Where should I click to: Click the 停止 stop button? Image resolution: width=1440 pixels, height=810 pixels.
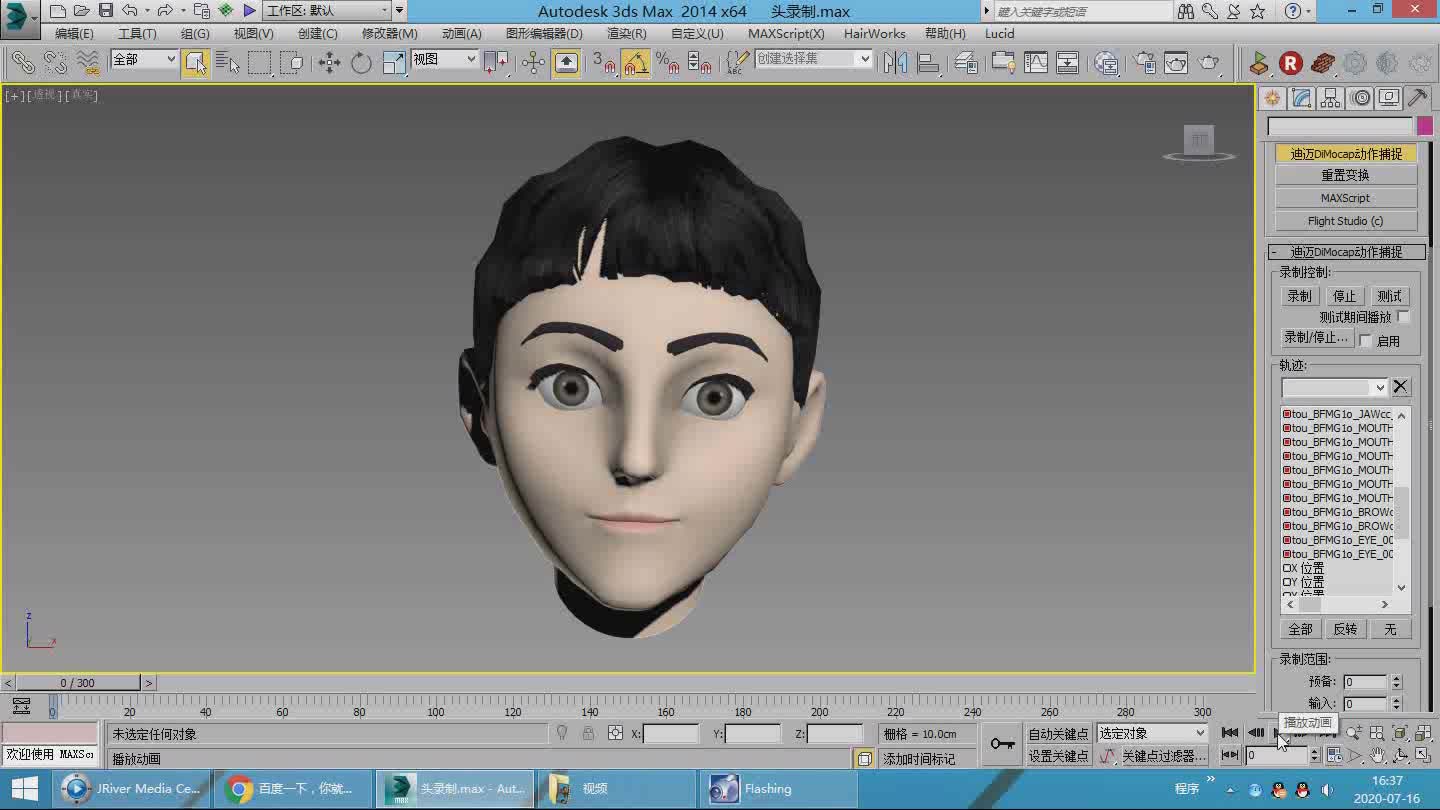[x=1344, y=296]
